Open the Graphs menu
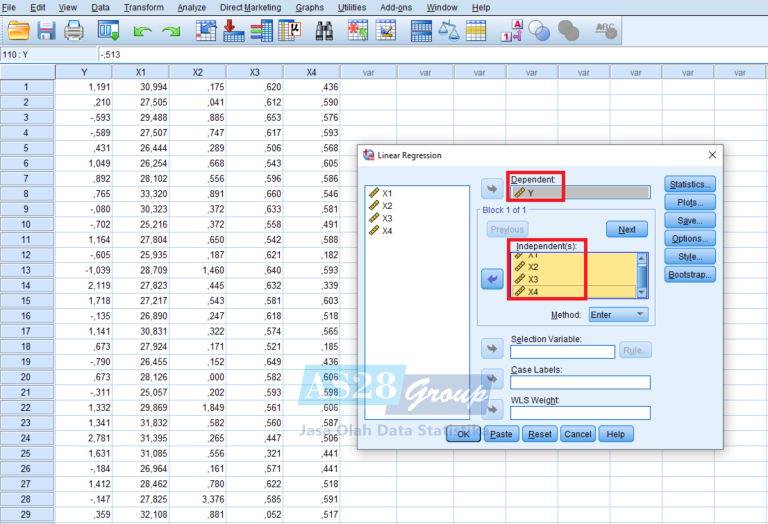This screenshot has width=768, height=524. click(x=309, y=7)
